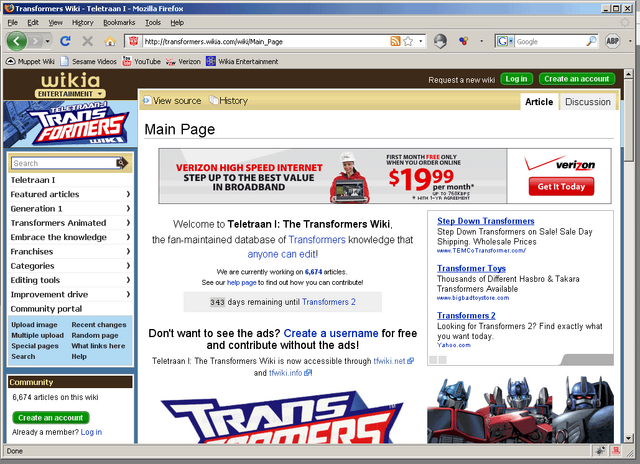Expand Improvement drive submenu
640x464 pixels.
[128, 294]
